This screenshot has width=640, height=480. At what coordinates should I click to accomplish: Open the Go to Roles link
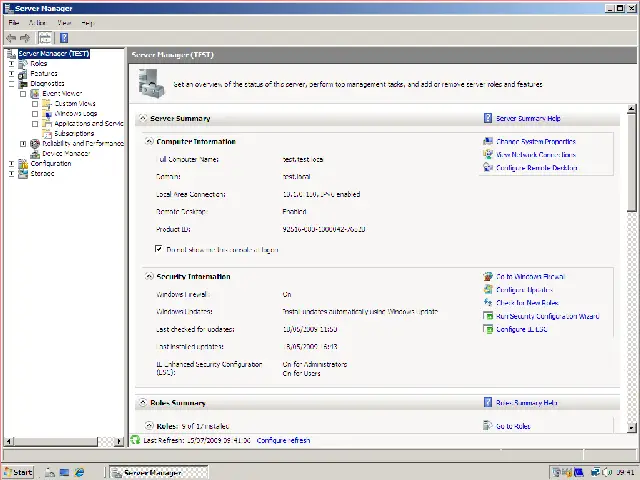coord(513,426)
